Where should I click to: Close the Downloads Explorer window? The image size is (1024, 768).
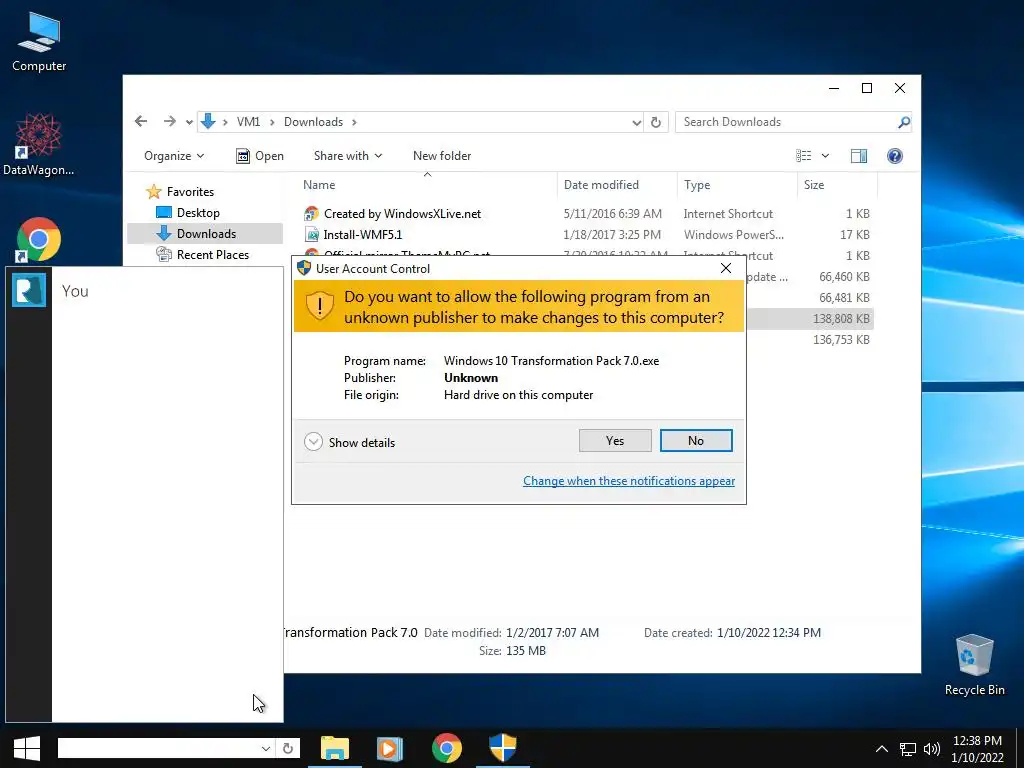click(900, 88)
